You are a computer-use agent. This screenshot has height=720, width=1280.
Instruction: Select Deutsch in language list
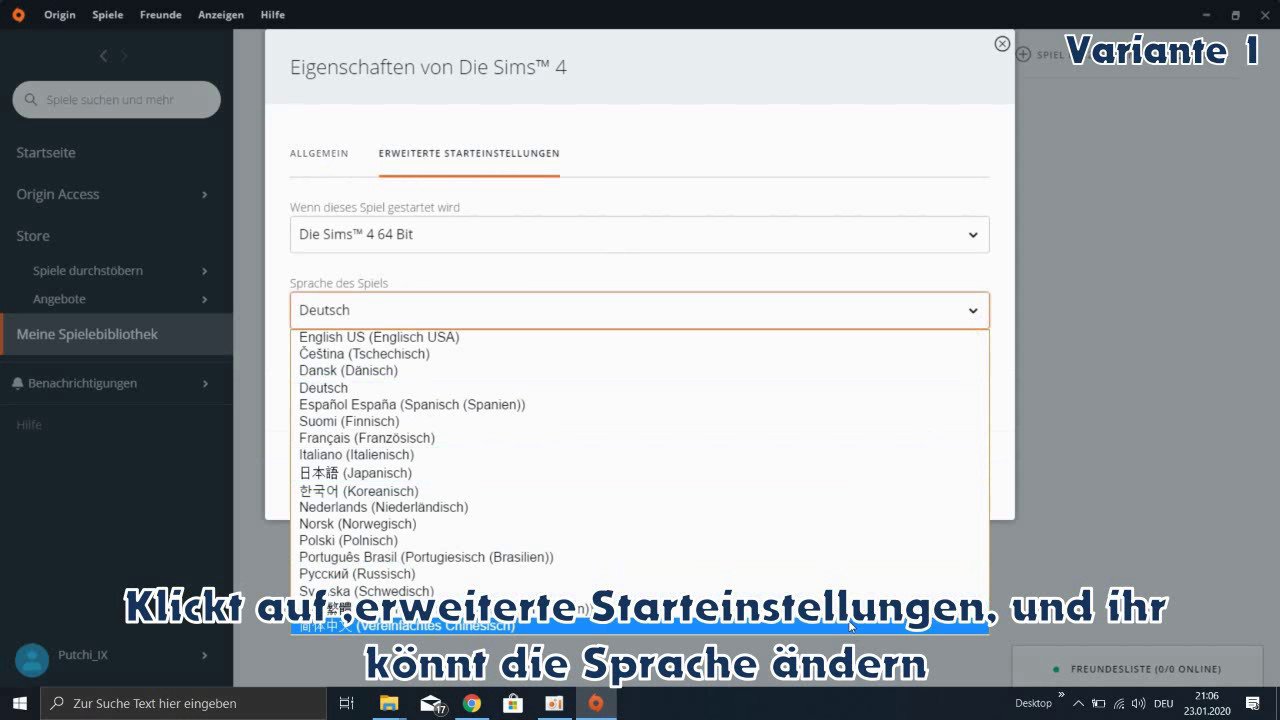point(639,388)
